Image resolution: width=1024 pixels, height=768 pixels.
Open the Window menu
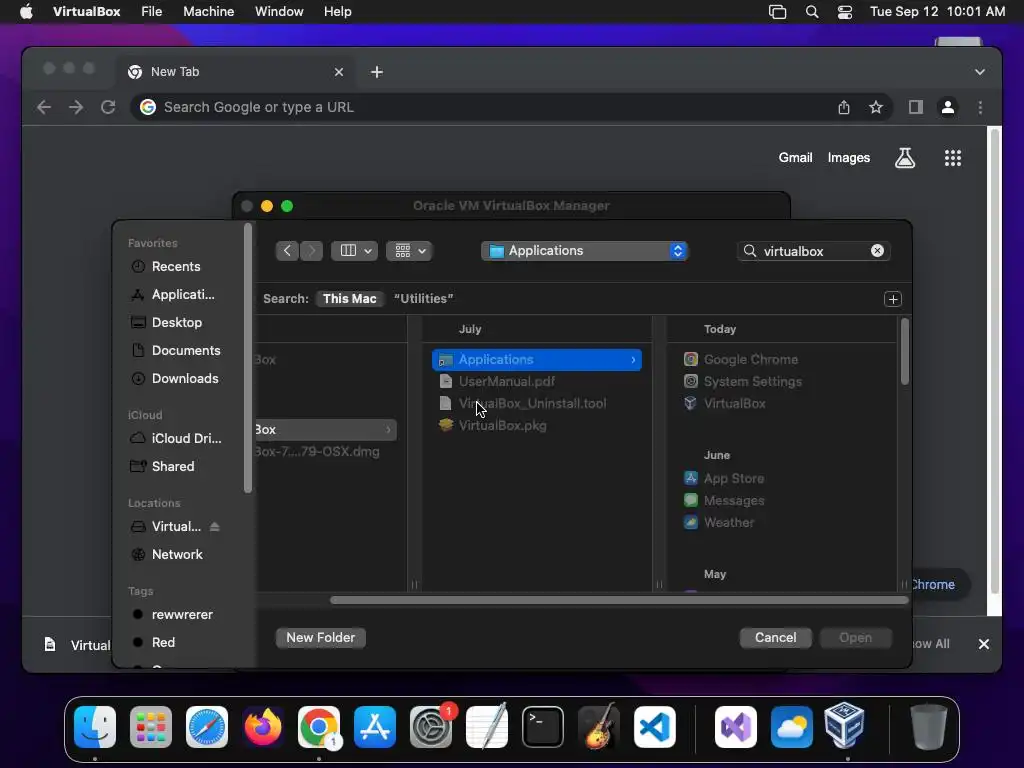click(x=279, y=12)
